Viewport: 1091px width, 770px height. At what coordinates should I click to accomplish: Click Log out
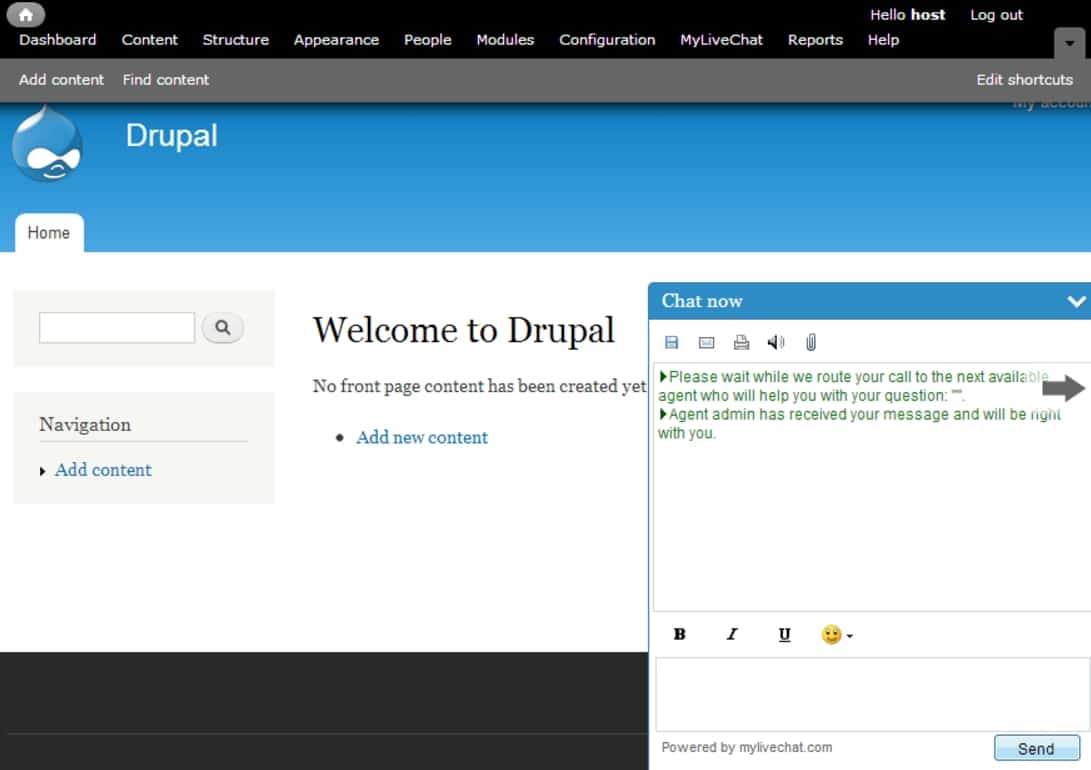point(996,15)
